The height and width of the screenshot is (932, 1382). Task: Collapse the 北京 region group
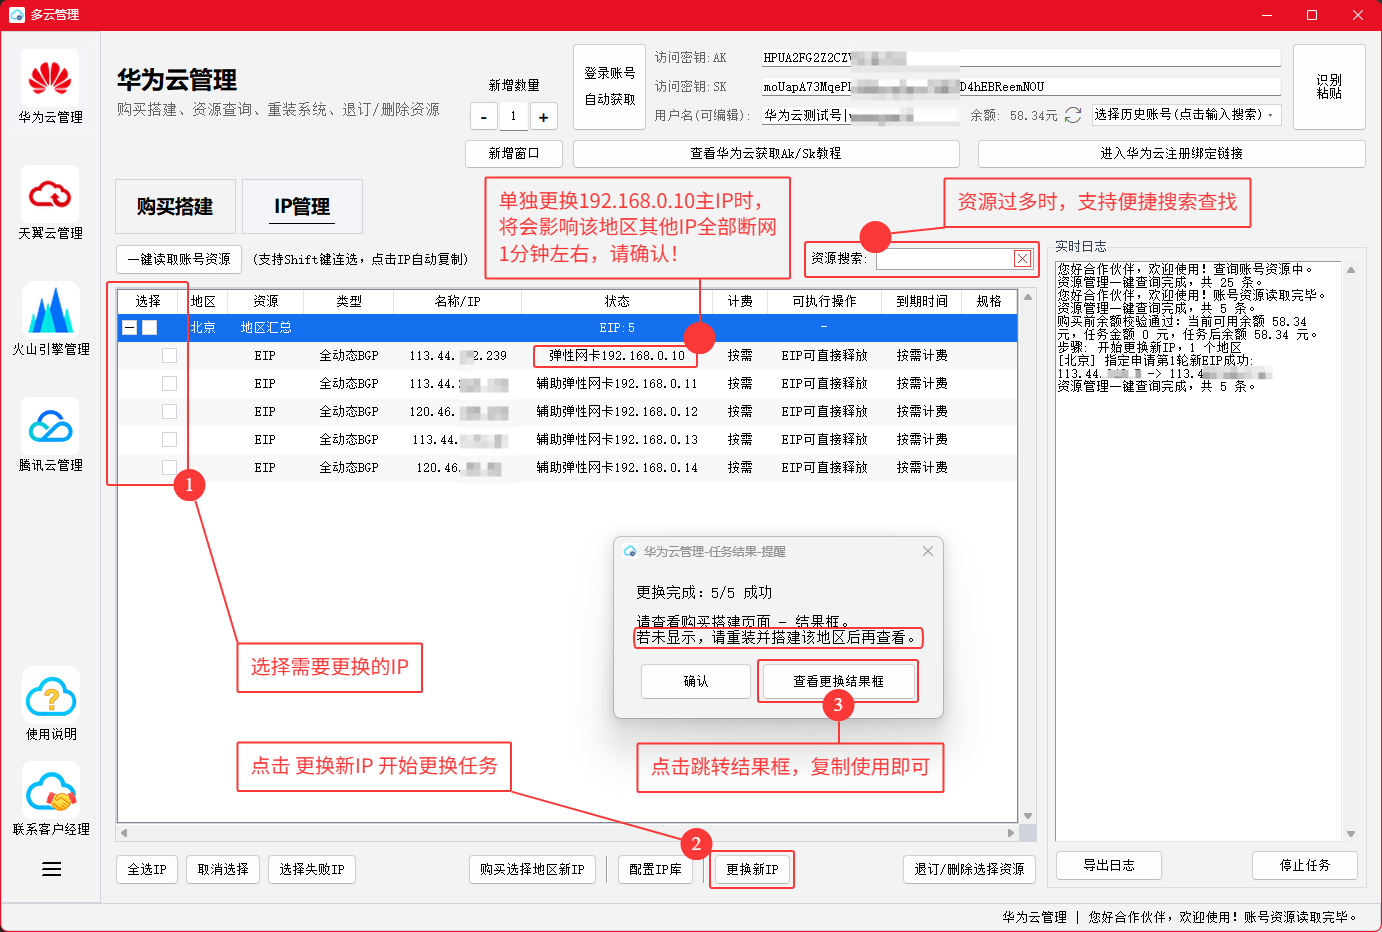[130, 327]
